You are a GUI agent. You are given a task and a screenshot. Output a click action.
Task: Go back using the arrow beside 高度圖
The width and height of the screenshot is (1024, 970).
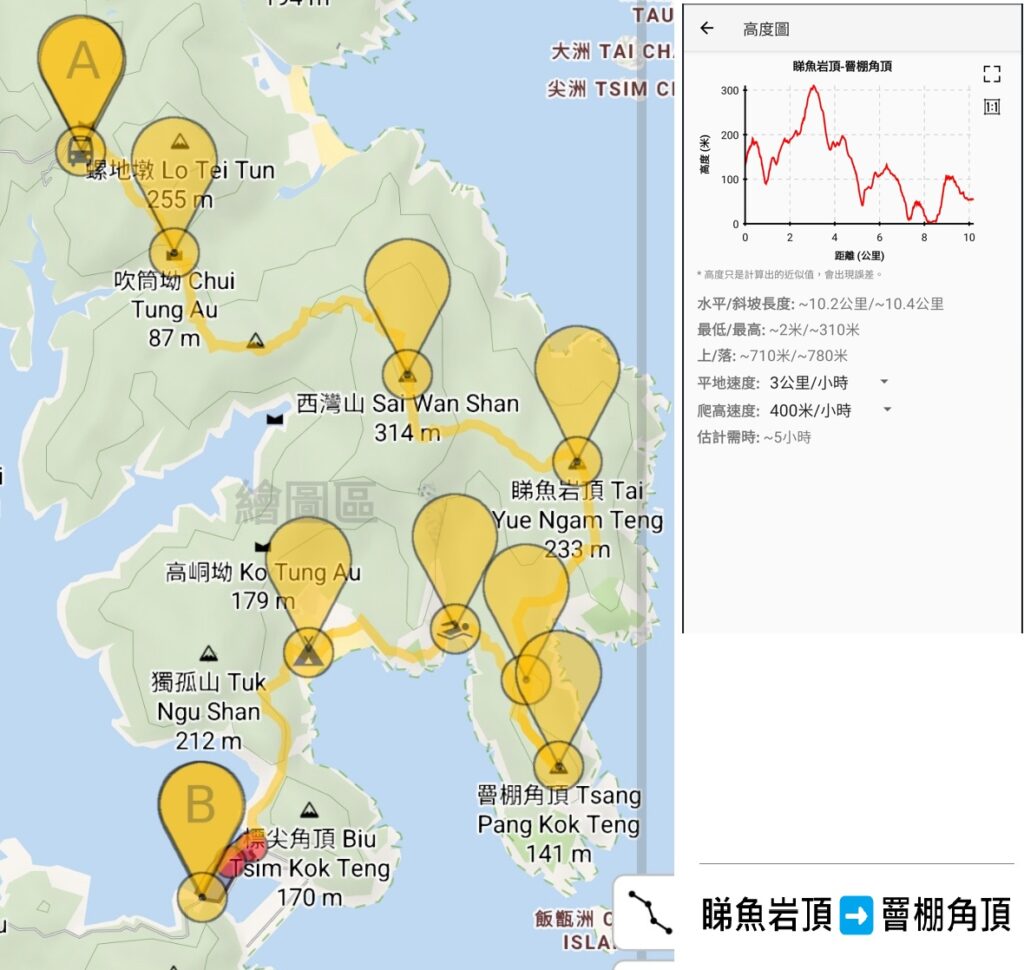point(707,28)
